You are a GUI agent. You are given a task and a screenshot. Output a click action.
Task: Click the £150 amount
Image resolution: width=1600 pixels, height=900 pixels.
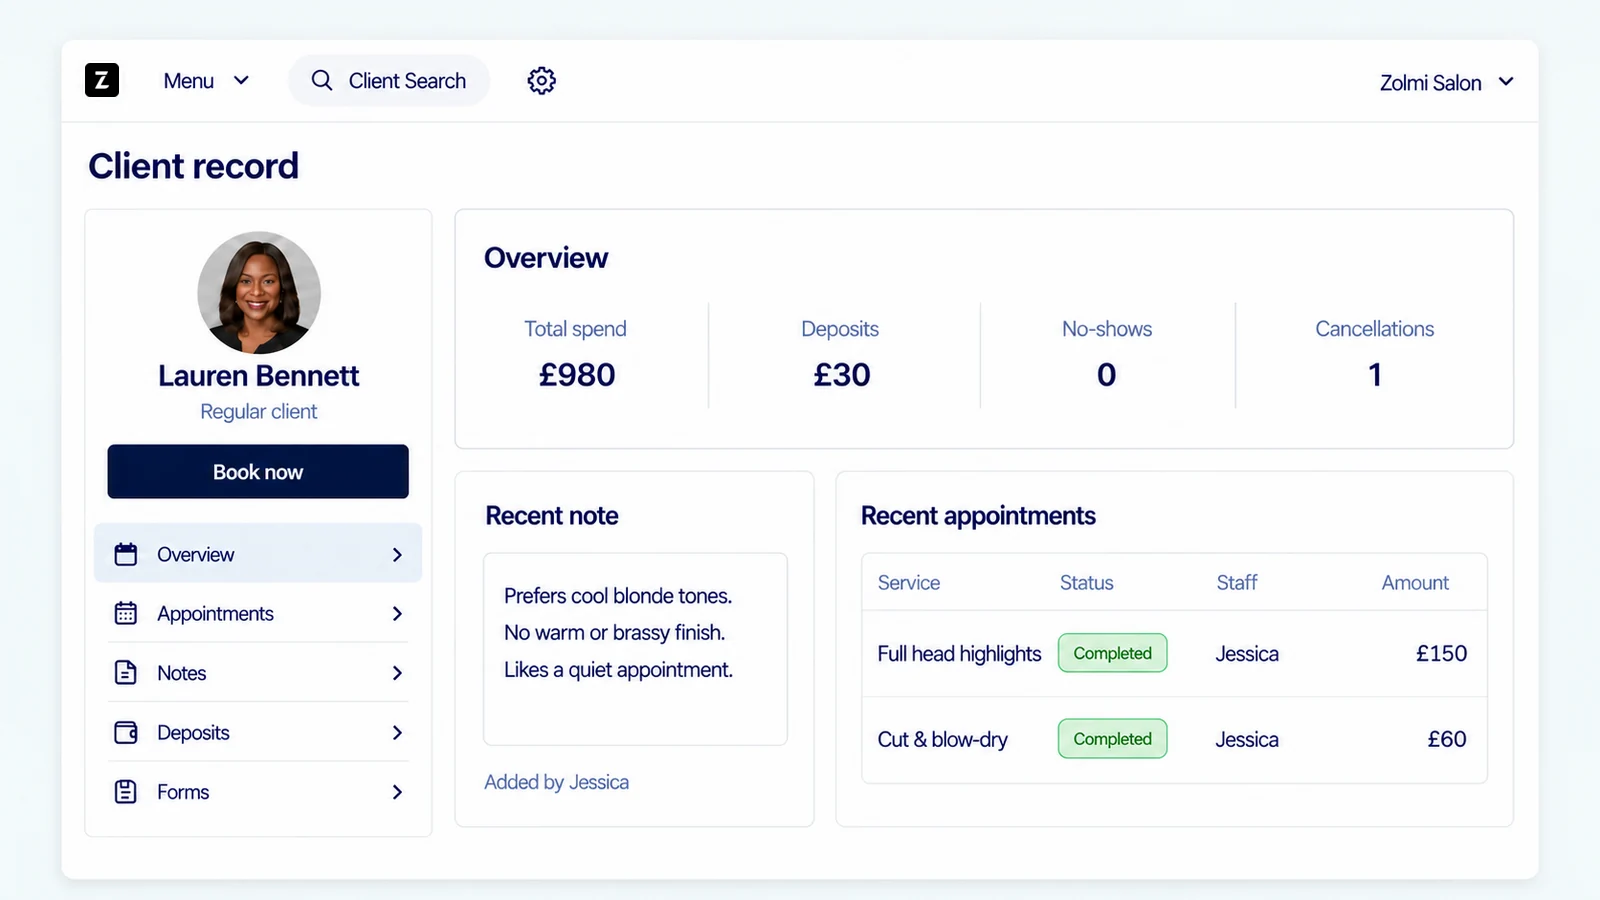tap(1441, 654)
